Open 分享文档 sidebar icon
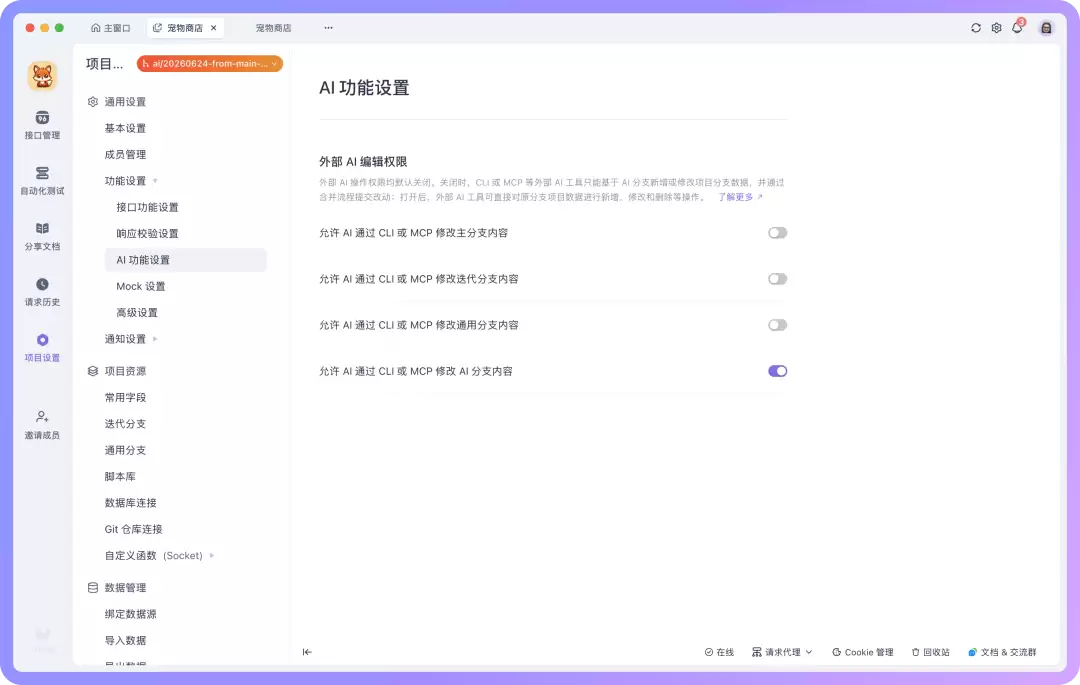 click(x=42, y=236)
